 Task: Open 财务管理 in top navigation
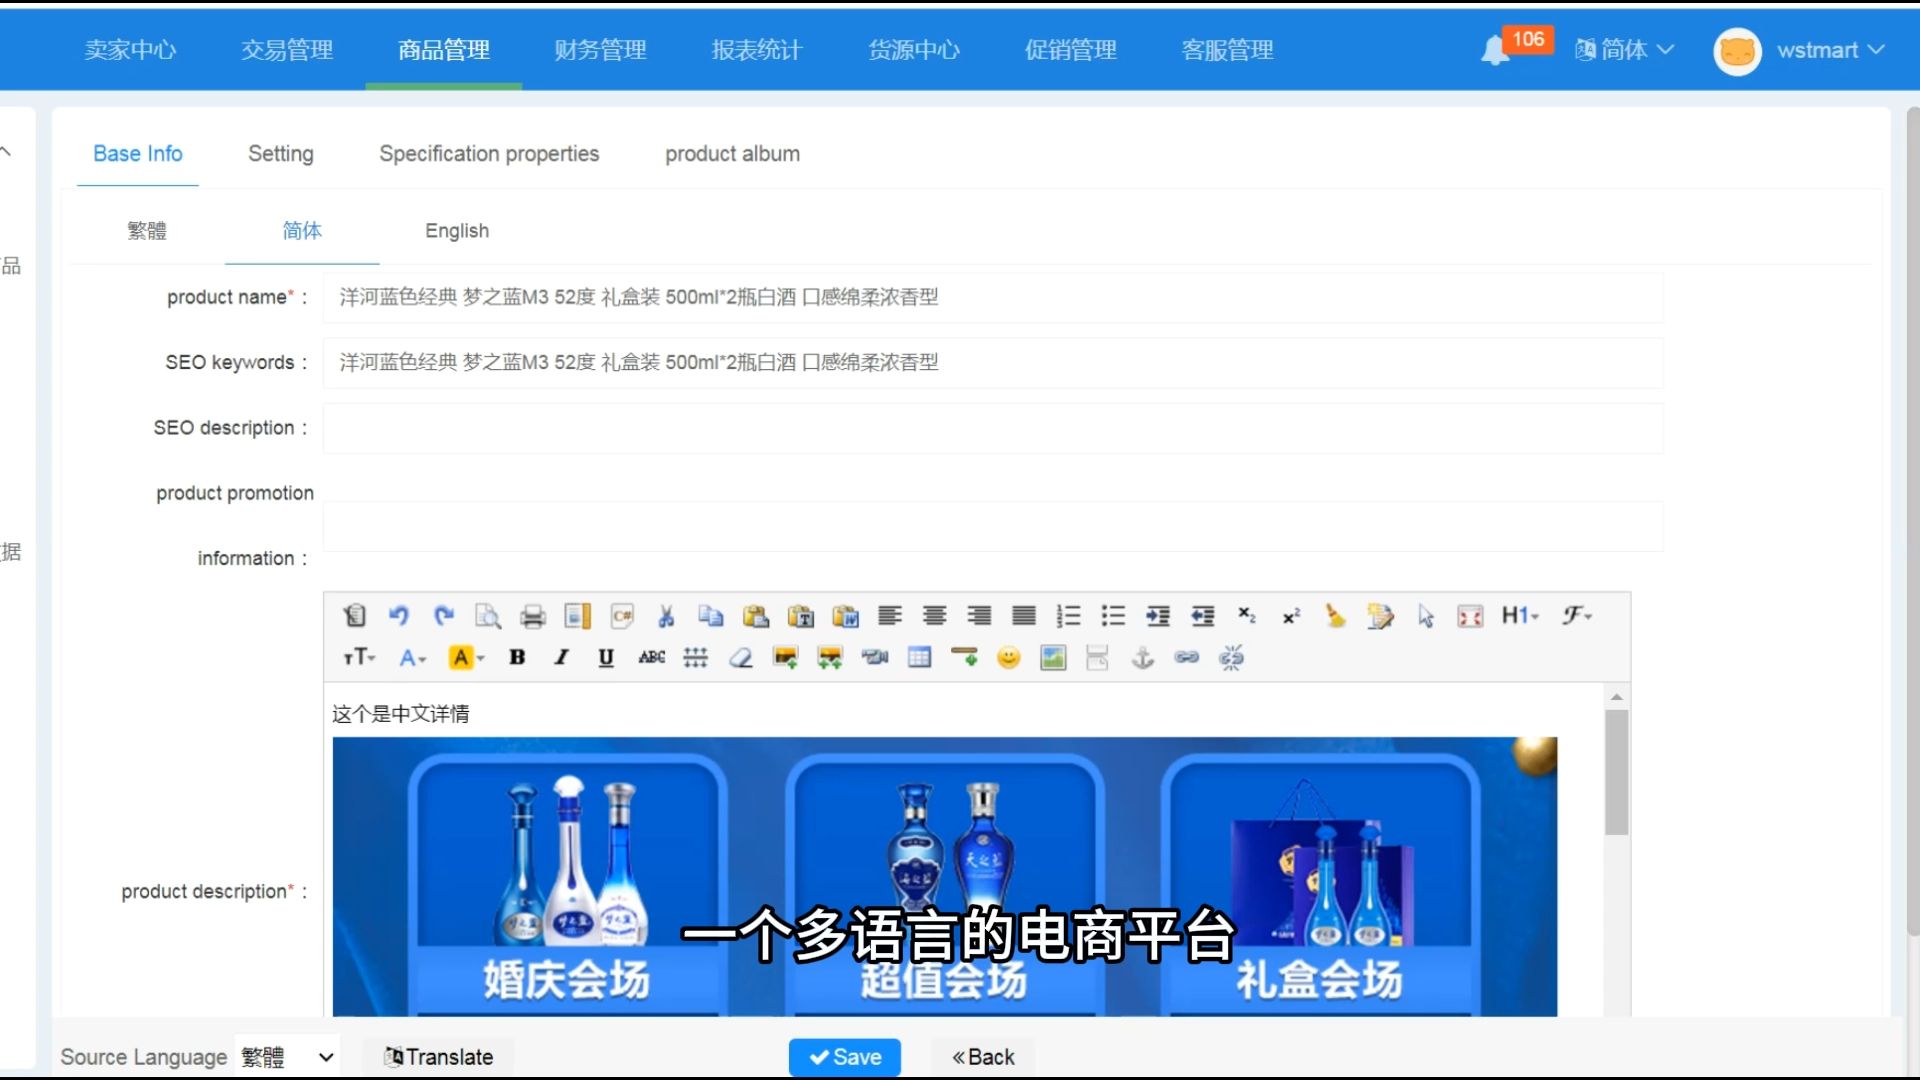[x=601, y=50]
